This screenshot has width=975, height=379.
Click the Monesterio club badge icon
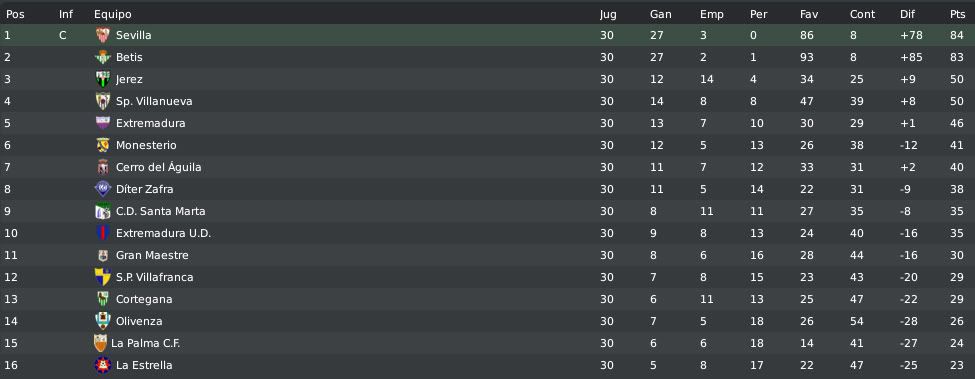(103, 145)
